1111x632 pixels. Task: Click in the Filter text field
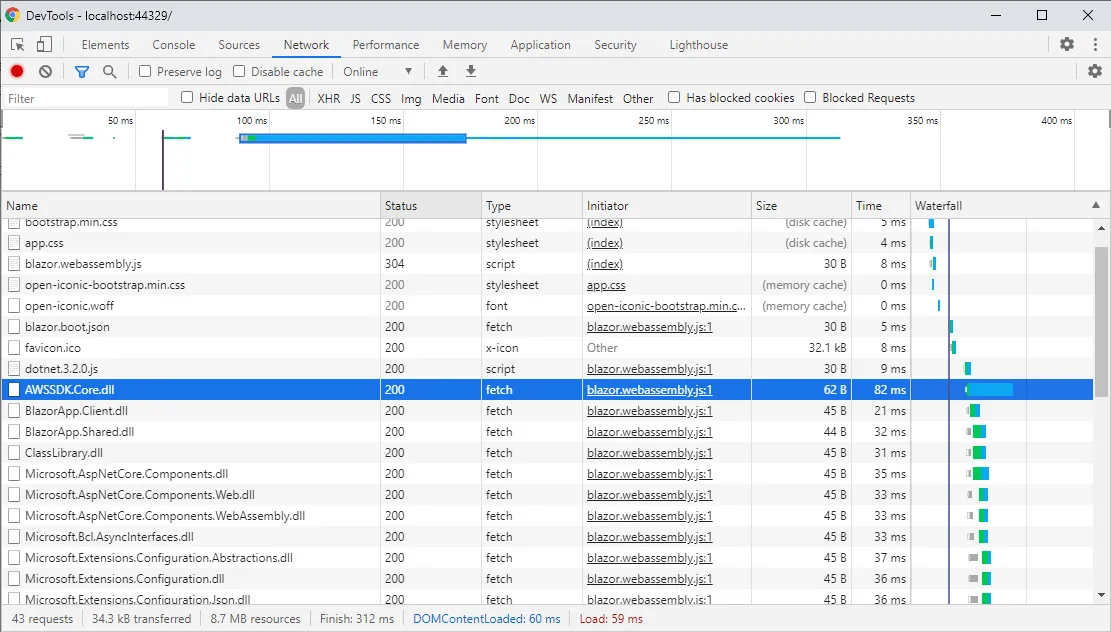(x=85, y=99)
